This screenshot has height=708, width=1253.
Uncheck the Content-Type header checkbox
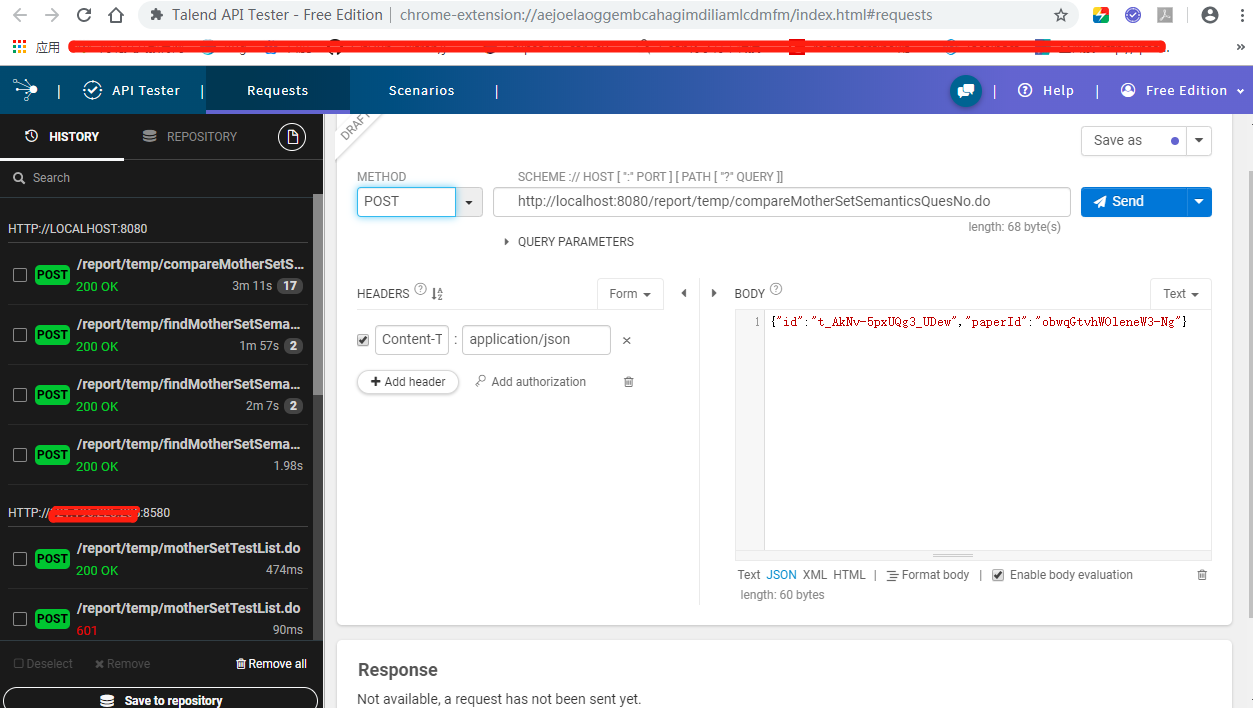click(x=362, y=339)
